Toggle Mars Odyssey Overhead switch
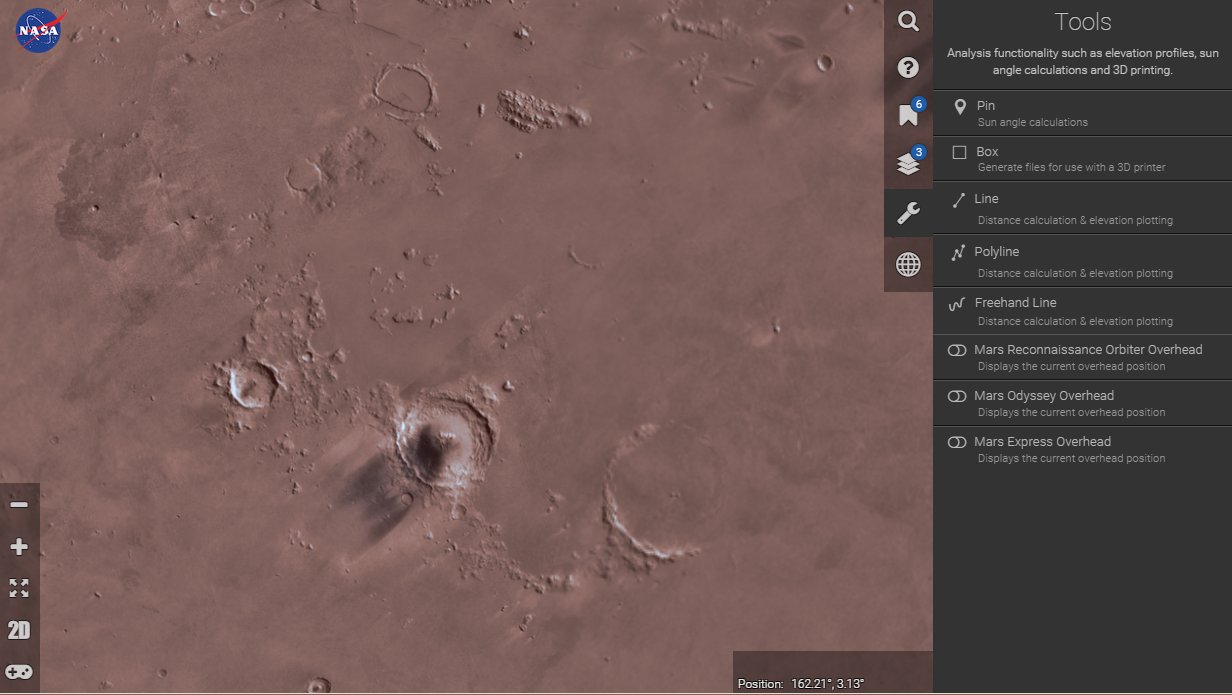The width and height of the screenshot is (1232, 695). click(957, 396)
